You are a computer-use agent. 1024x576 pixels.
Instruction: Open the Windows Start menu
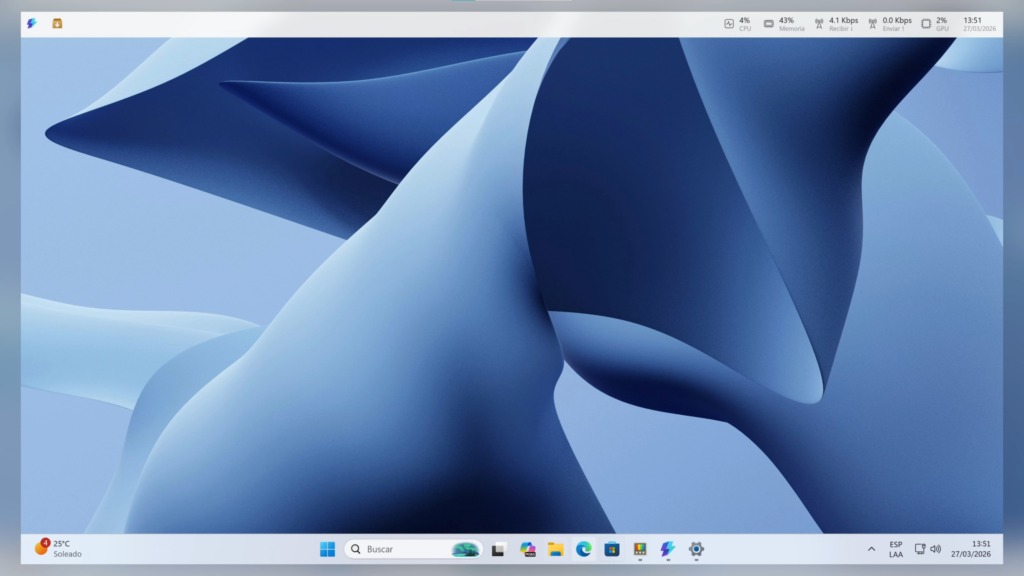pyautogui.click(x=325, y=548)
